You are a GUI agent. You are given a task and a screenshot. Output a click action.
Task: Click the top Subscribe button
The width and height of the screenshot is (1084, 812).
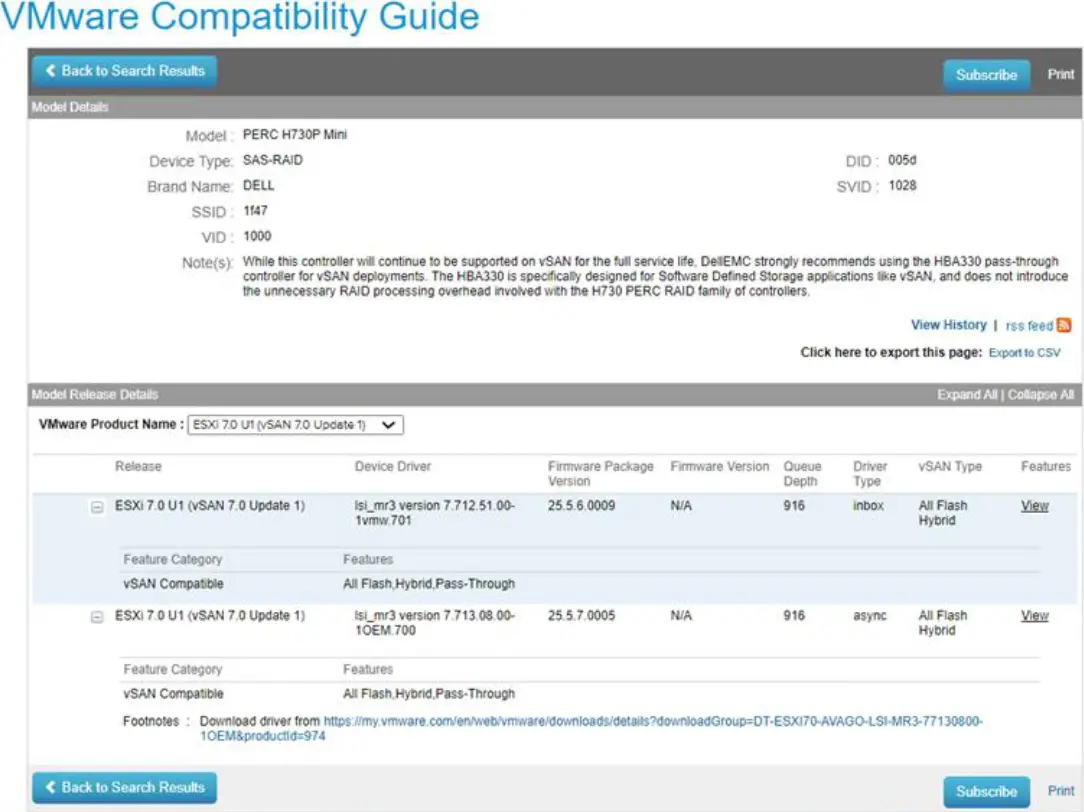pos(986,75)
